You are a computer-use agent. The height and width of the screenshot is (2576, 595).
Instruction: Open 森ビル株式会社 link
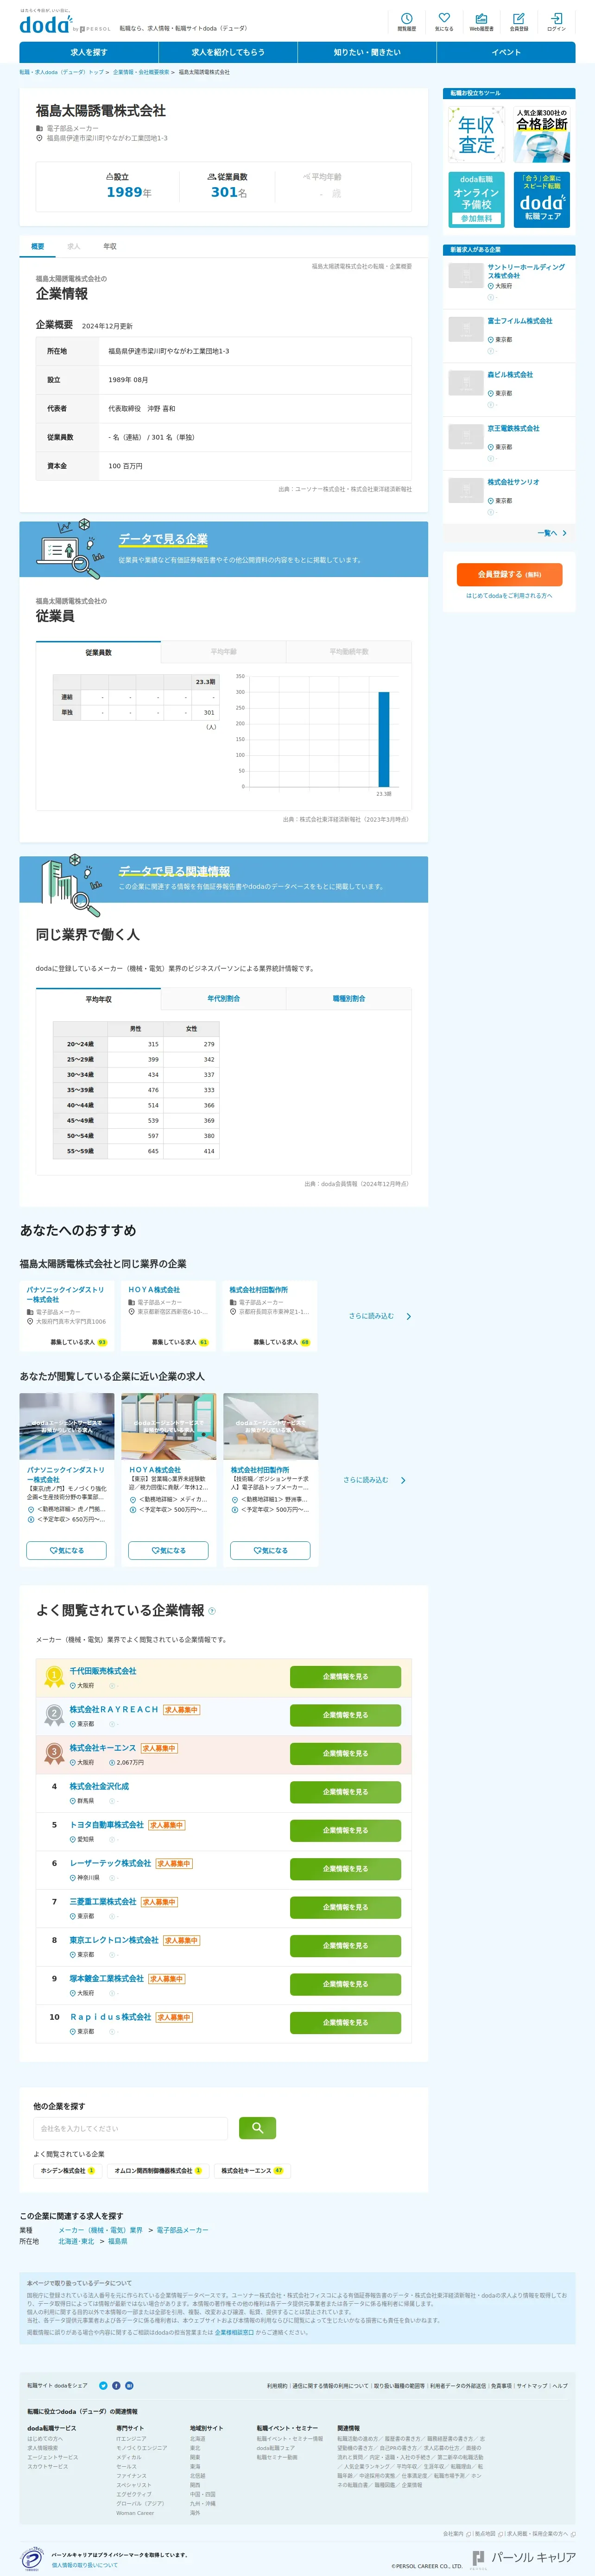click(510, 375)
